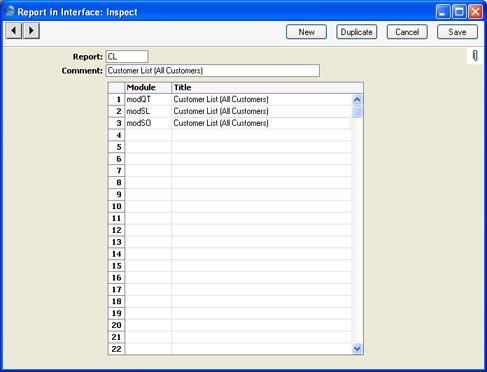Click the New button
This screenshot has height=372, width=487.
(x=306, y=32)
